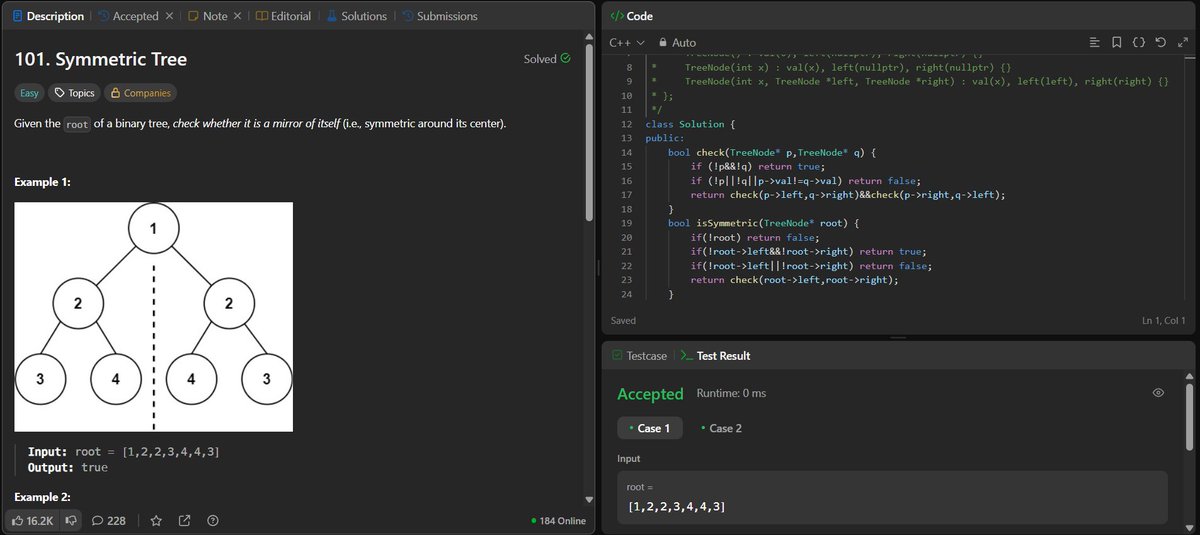
Task: Expand the code editor to fullscreen
Action: tap(1181, 42)
